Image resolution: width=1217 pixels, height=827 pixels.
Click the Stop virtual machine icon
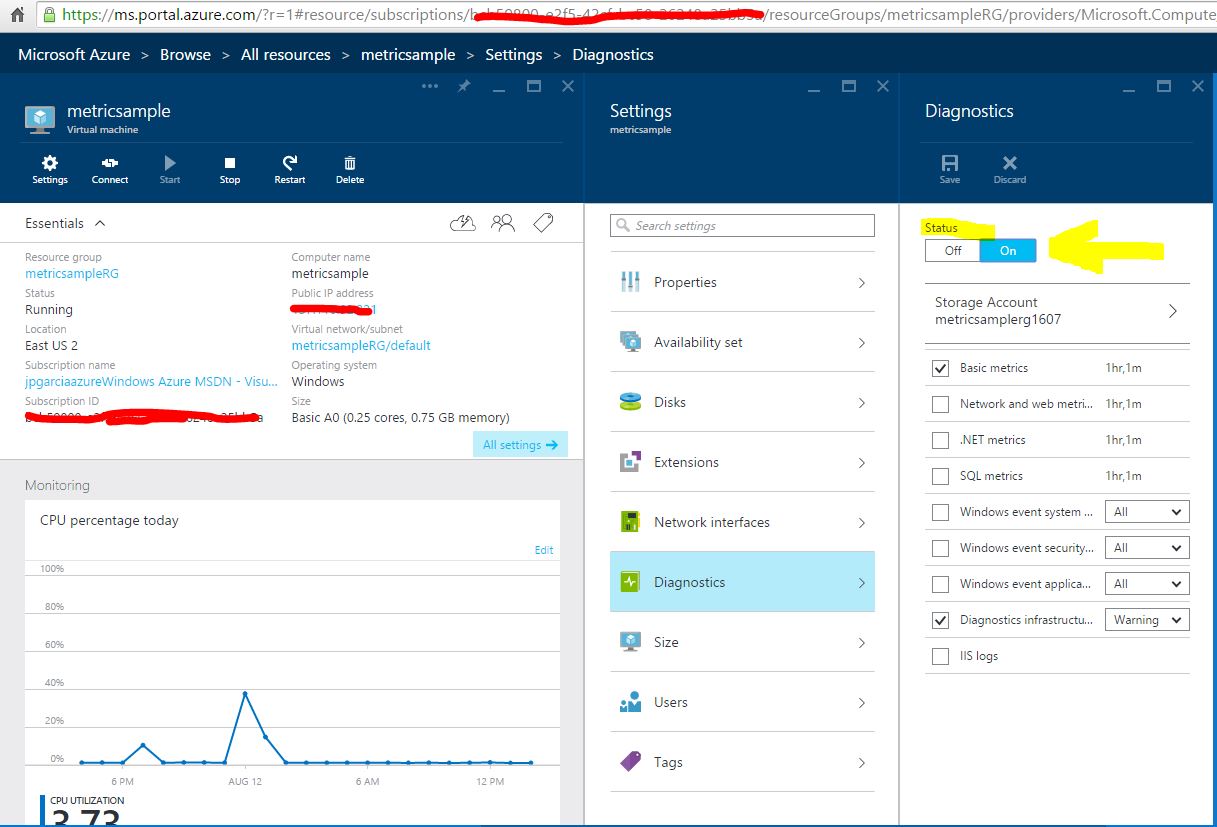click(230, 164)
